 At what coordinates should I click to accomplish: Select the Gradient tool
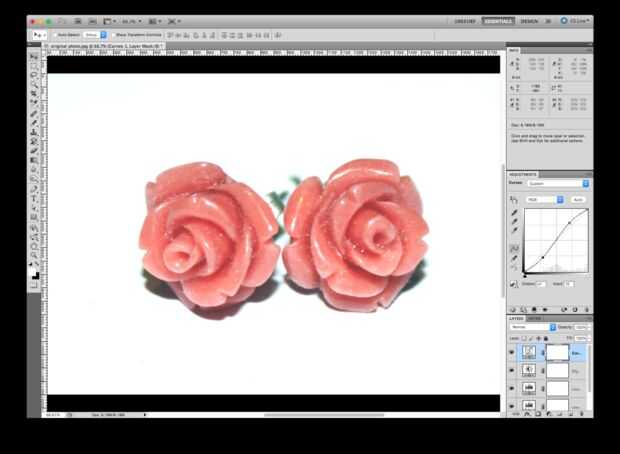pos(34,161)
